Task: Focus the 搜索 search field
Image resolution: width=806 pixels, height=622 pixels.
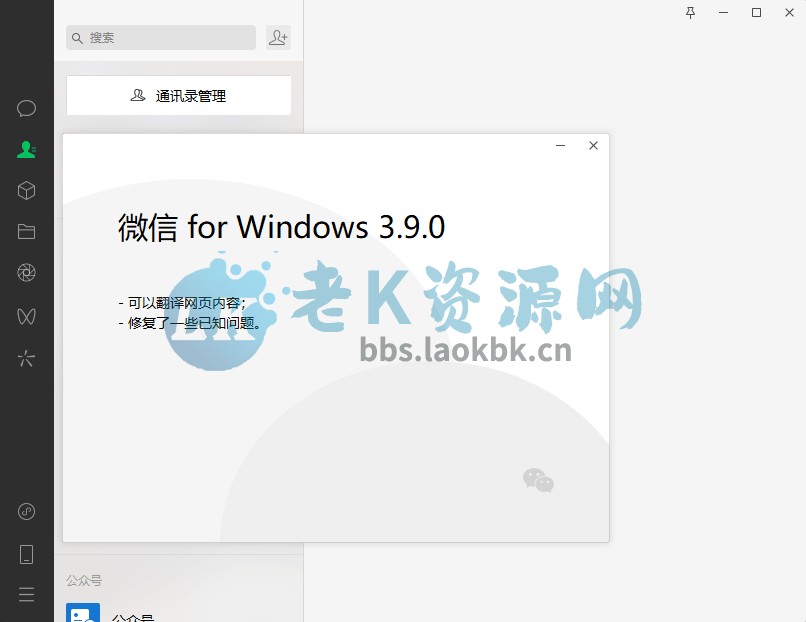Action: (161, 38)
